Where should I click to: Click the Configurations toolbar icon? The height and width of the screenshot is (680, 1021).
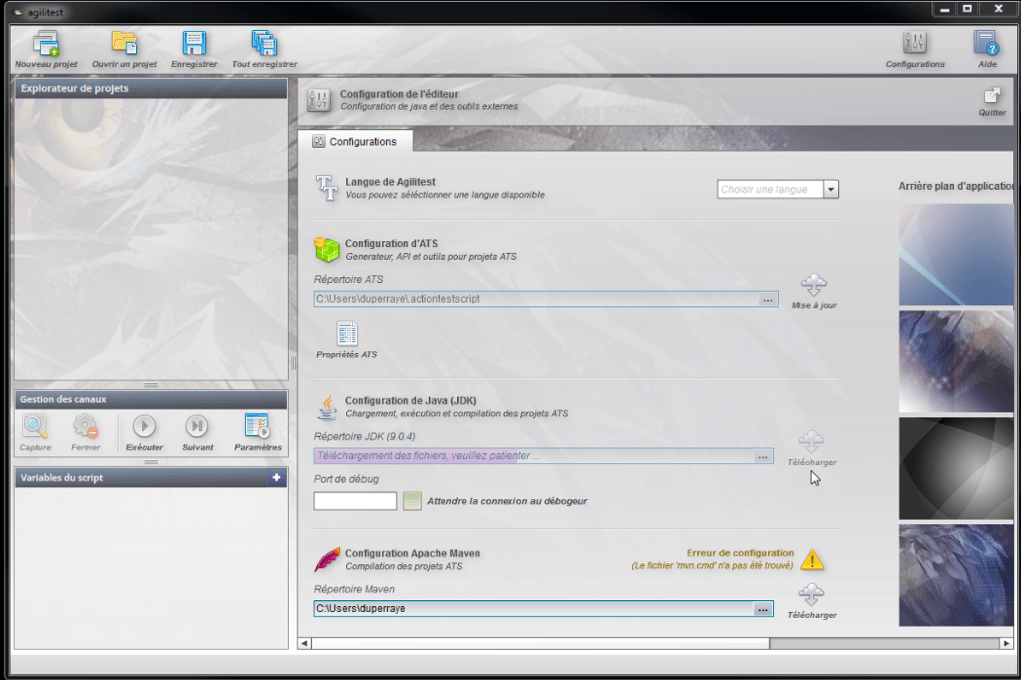pyautogui.click(x=914, y=44)
